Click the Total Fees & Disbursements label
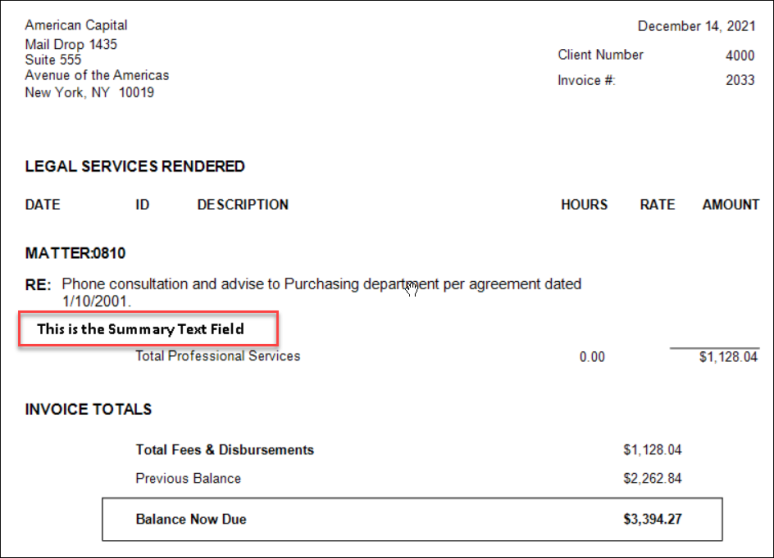The image size is (774, 558). click(x=225, y=450)
